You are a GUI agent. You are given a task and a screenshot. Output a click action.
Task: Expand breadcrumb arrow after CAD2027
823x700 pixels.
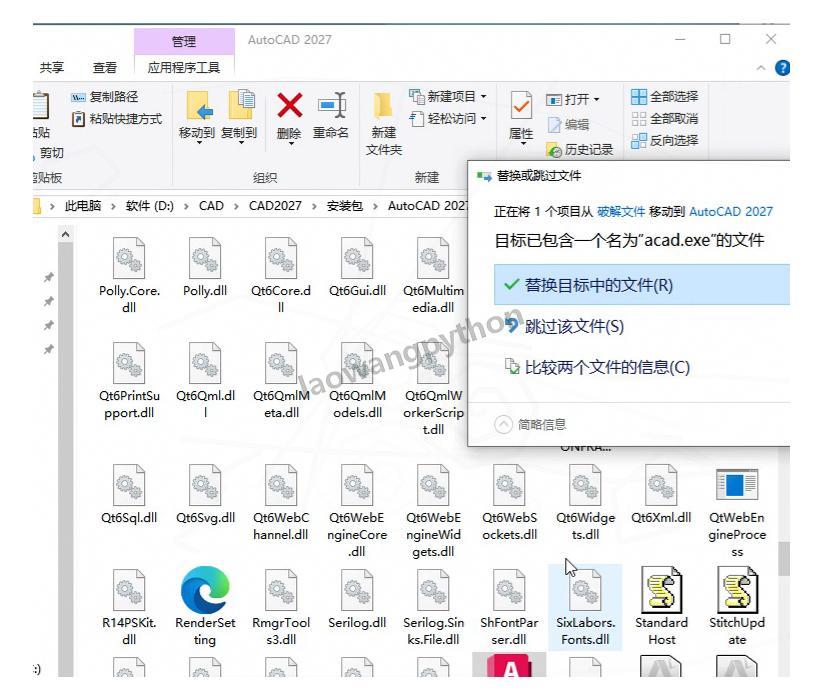(x=314, y=206)
